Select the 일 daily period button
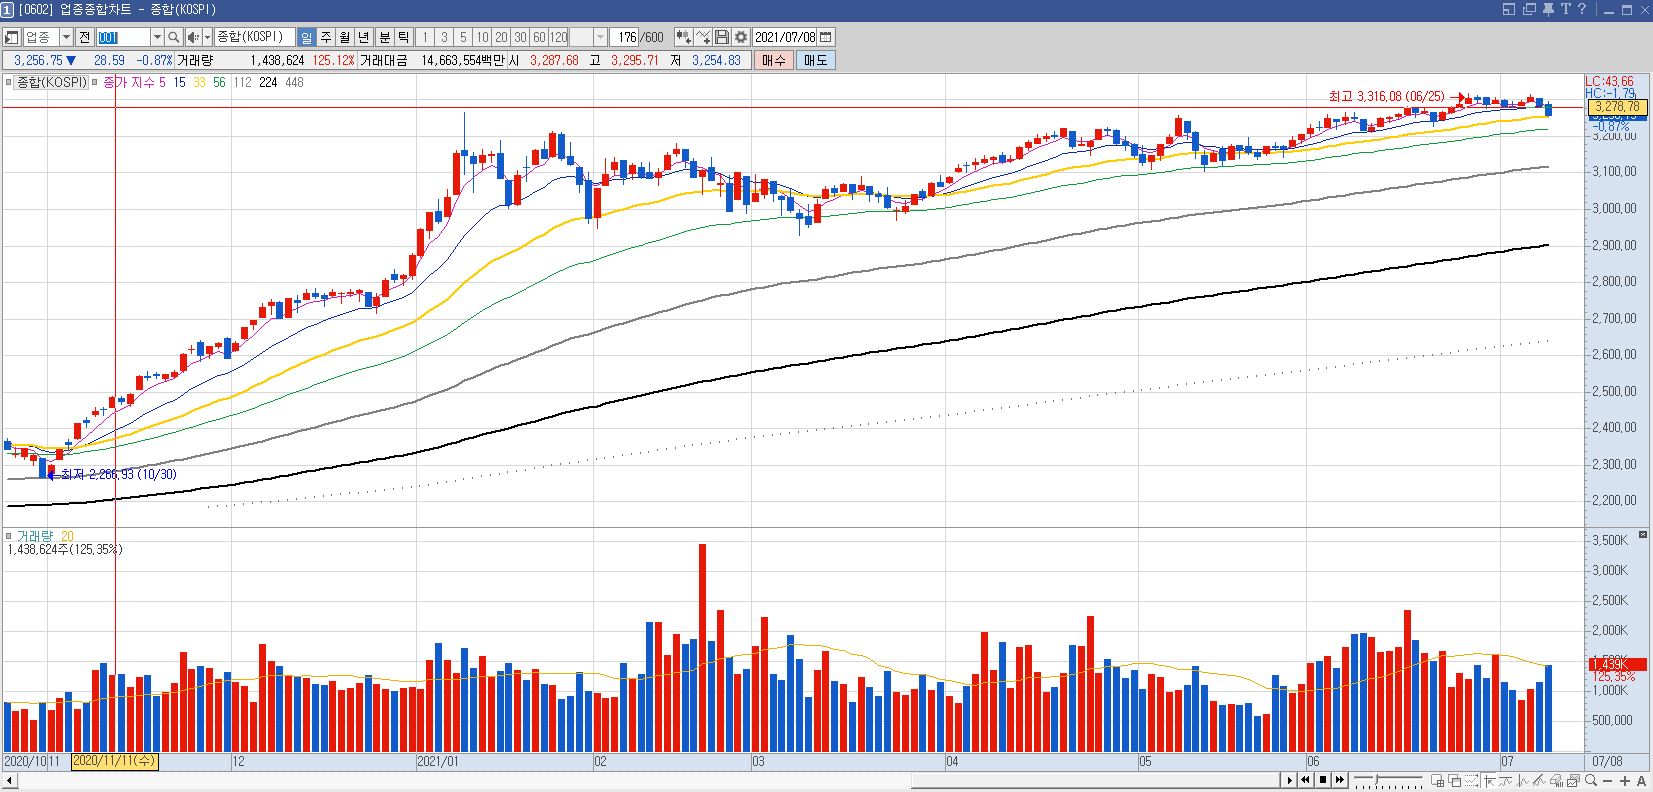1653x792 pixels. point(306,37)
